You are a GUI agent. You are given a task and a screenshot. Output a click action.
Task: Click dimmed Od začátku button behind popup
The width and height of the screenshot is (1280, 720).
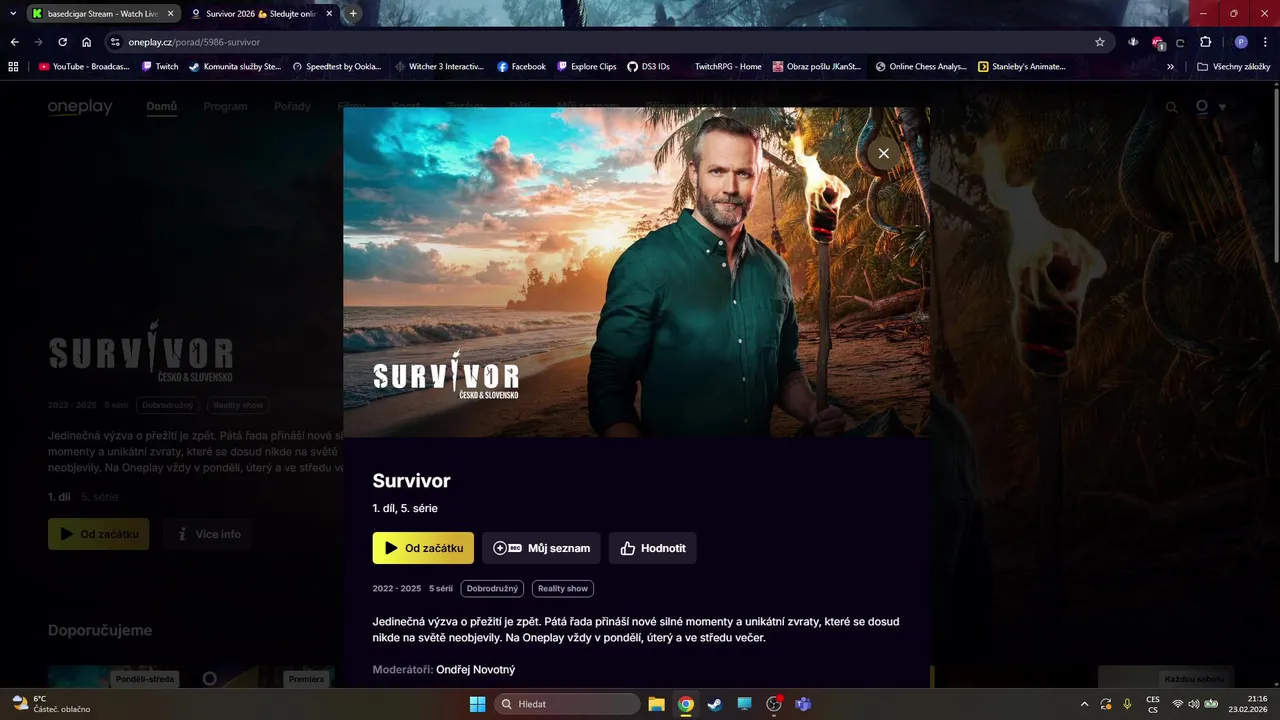(98, 534)
